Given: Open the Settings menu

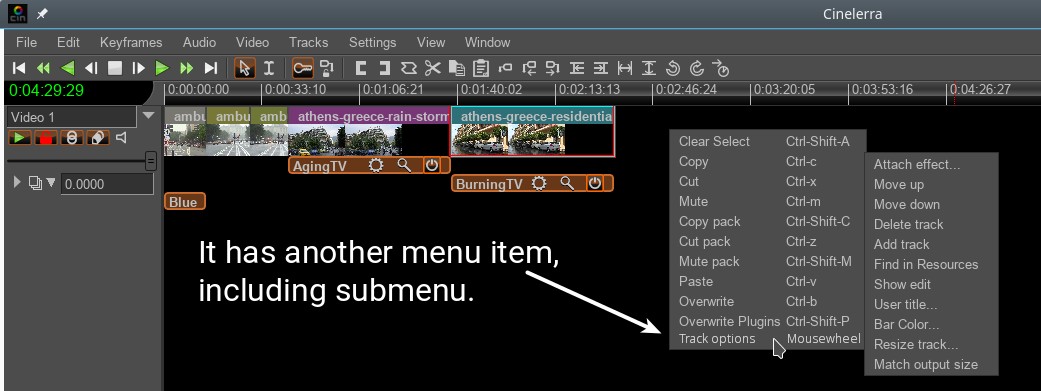Looking at the screenshot, I should tap(372, 42).
